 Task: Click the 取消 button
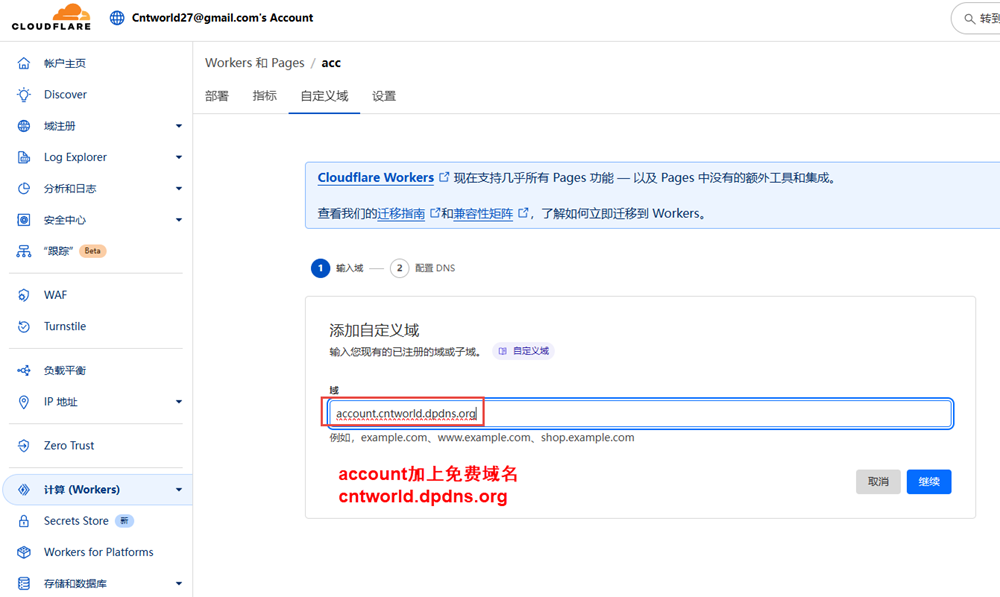(878, 482)
